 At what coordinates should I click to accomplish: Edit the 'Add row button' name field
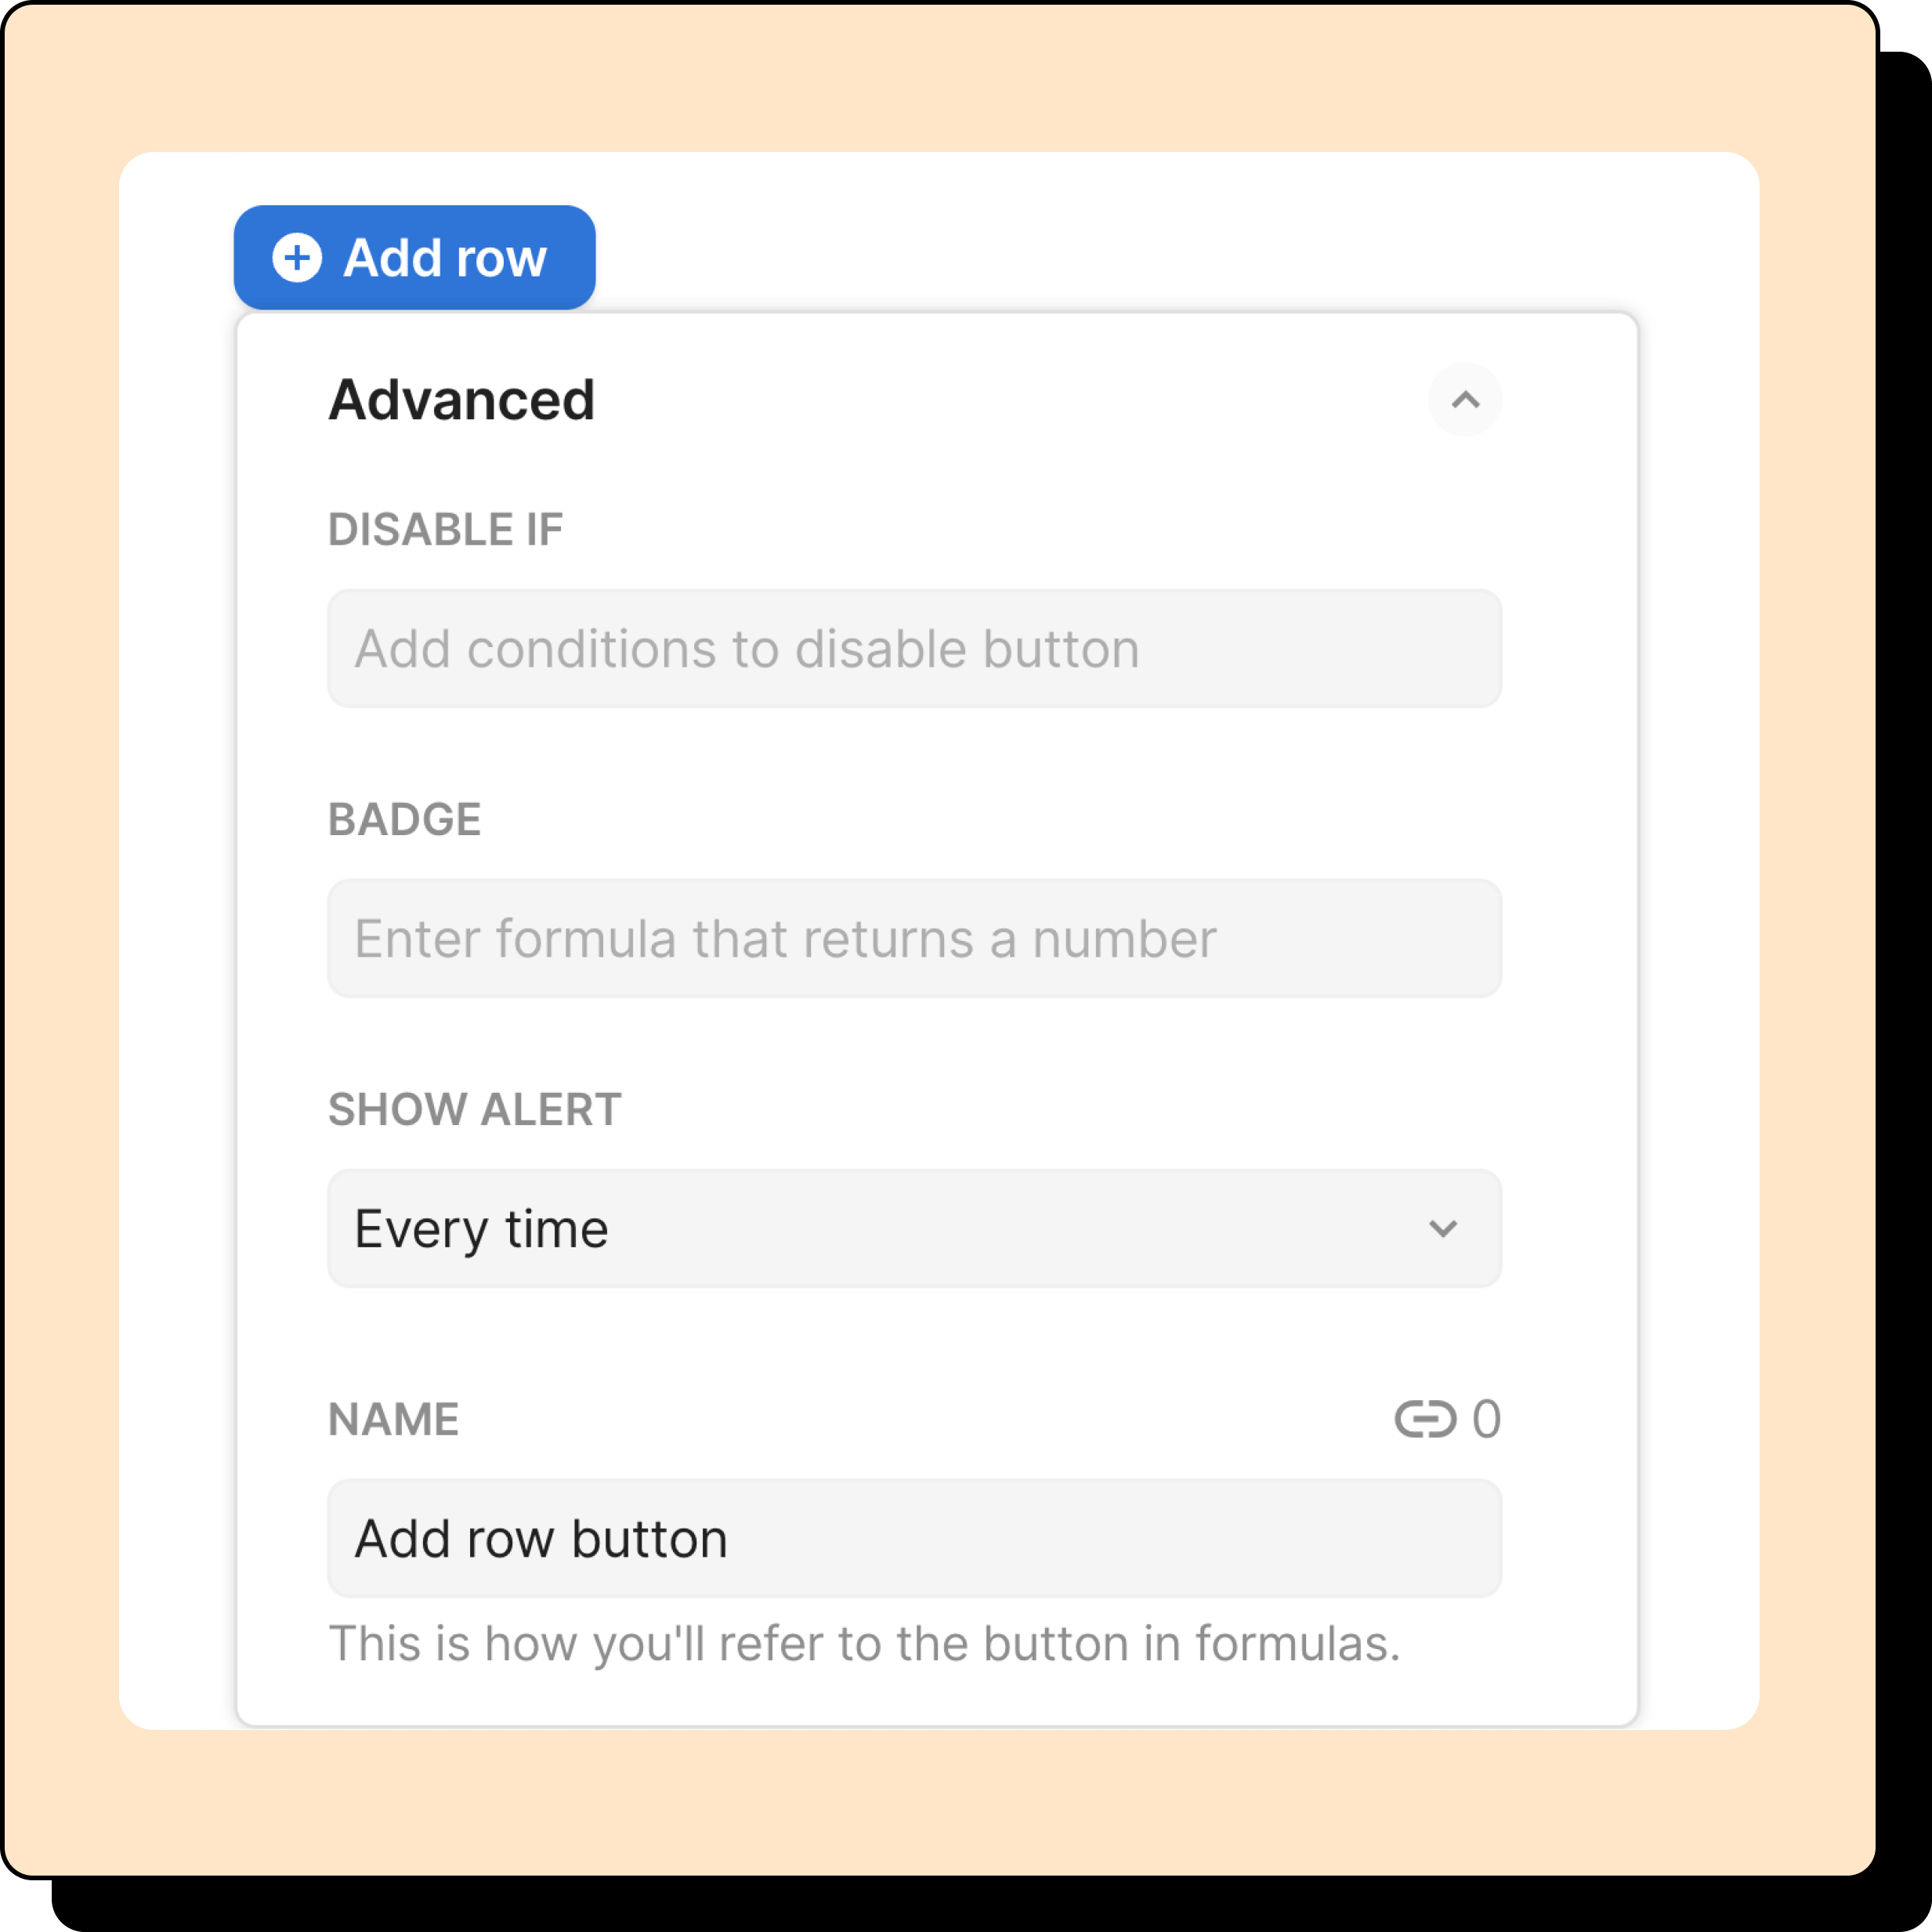(x=541, y=1538)
